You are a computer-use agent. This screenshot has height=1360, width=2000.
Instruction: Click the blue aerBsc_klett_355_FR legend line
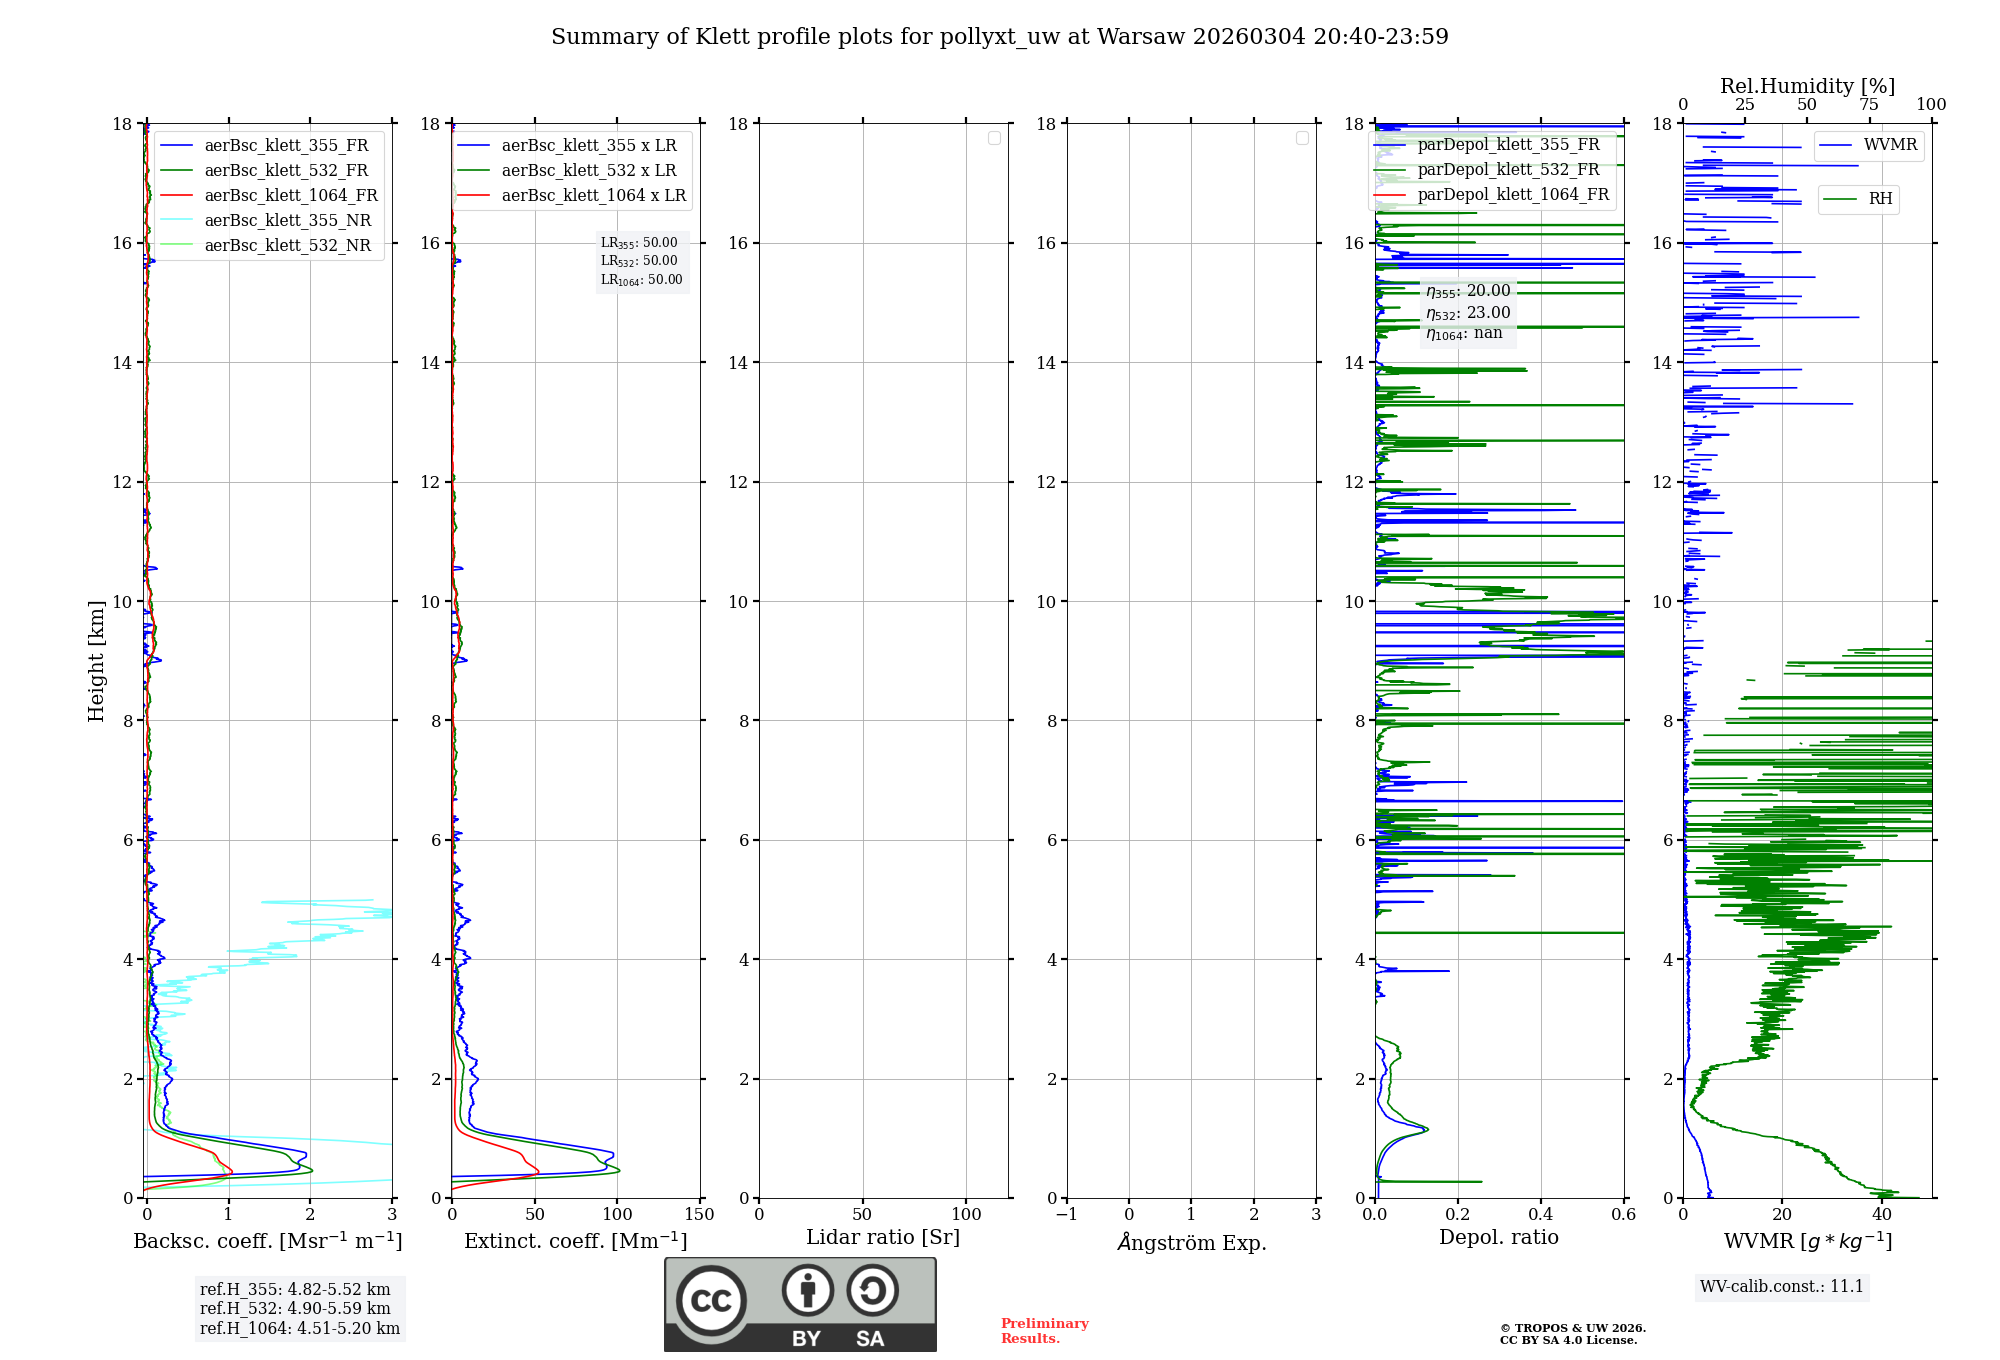(x=176, y=146)
